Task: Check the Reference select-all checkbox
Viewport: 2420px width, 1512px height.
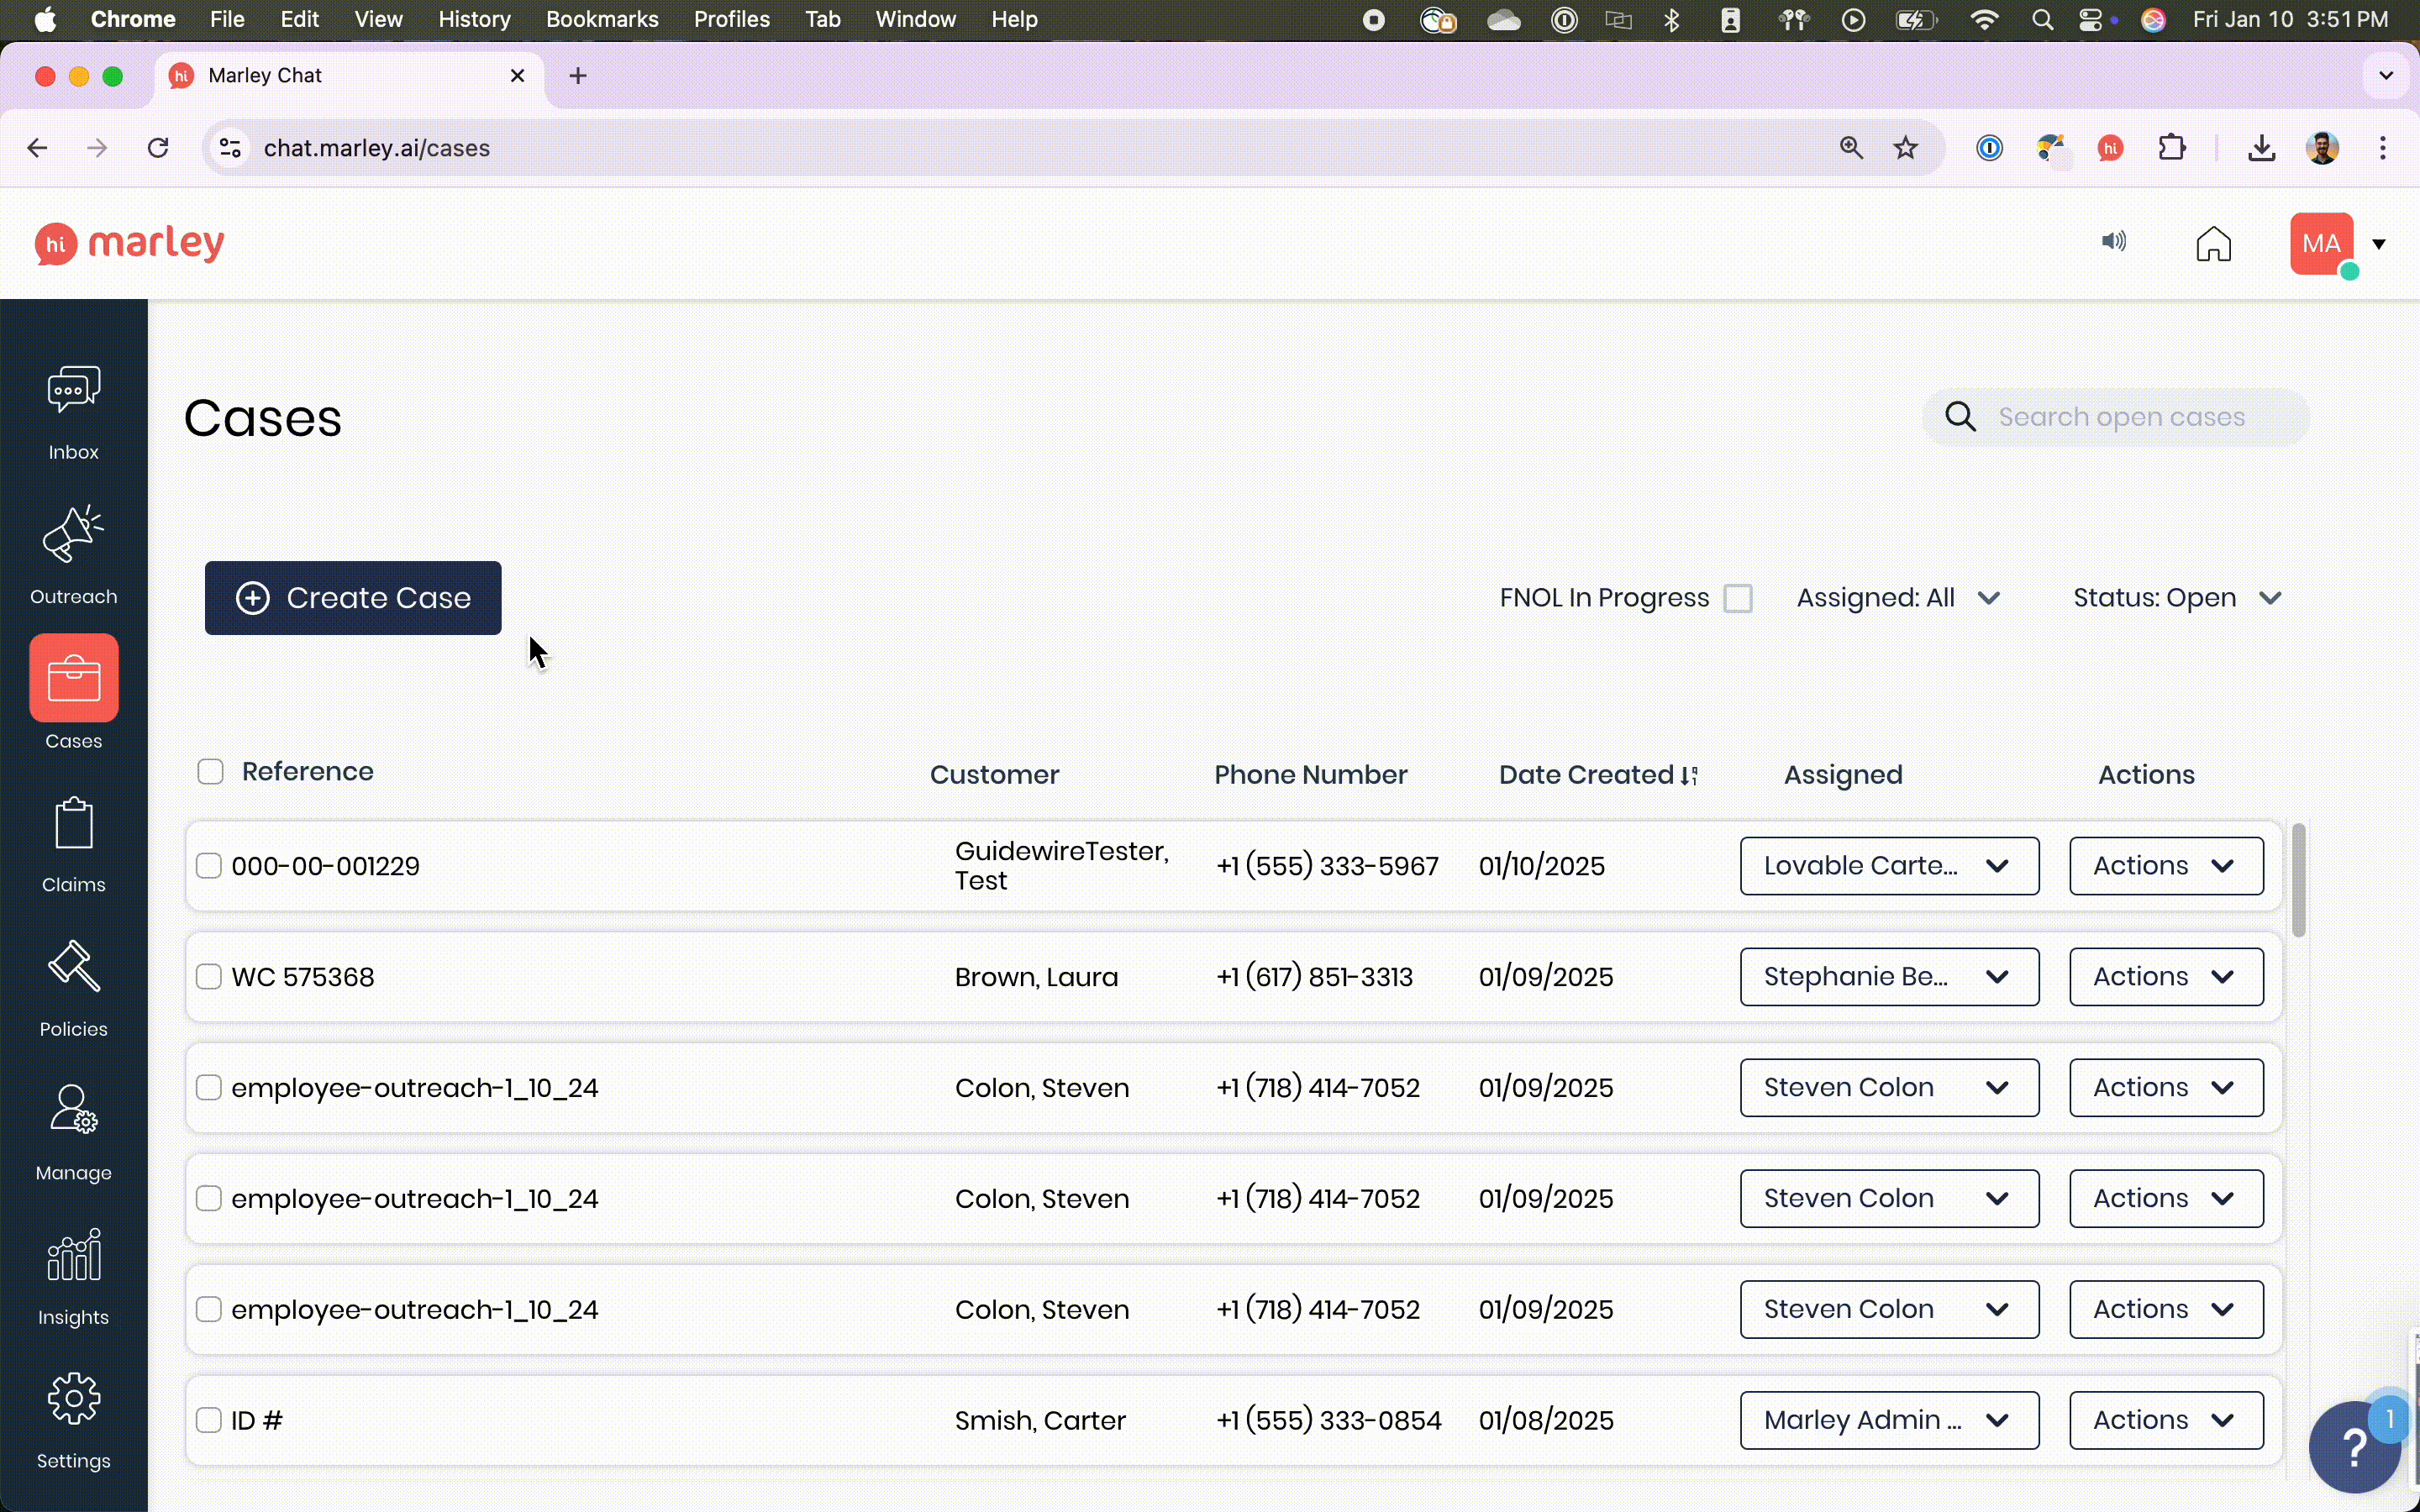Action: click(x=209, y=771)
